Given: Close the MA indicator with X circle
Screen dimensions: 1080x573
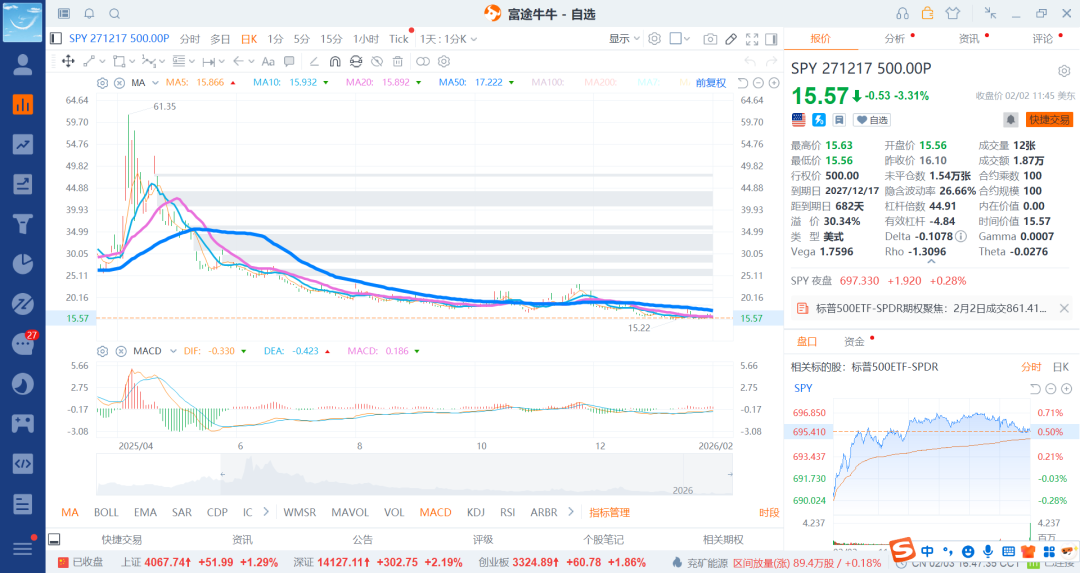Looking at the screenshot, I should click(119, 83).
